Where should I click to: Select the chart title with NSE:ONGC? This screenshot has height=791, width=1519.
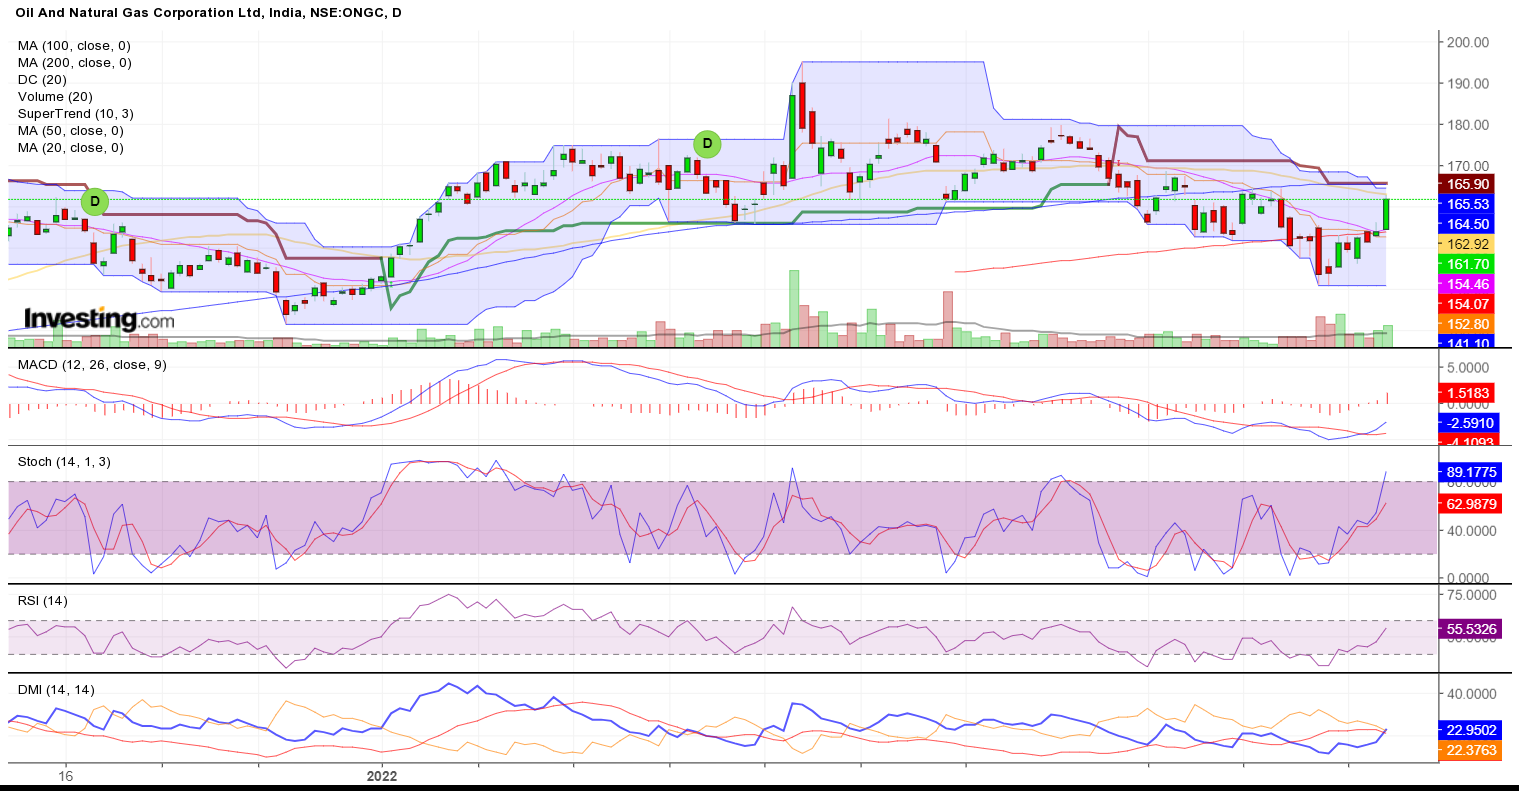[x=209, y=13]
